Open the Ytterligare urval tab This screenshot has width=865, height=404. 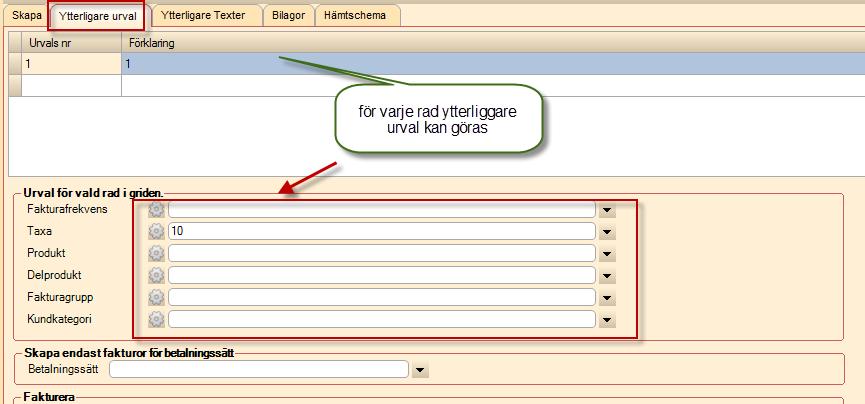(97, 17)
